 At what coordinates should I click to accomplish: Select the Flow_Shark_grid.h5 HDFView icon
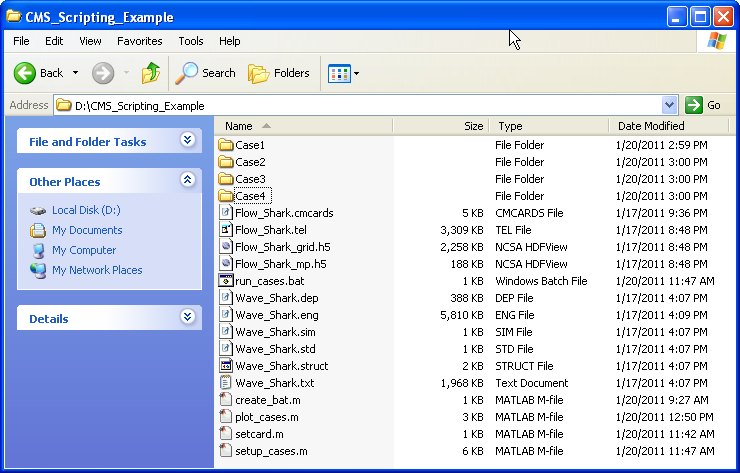coord(226,246)
